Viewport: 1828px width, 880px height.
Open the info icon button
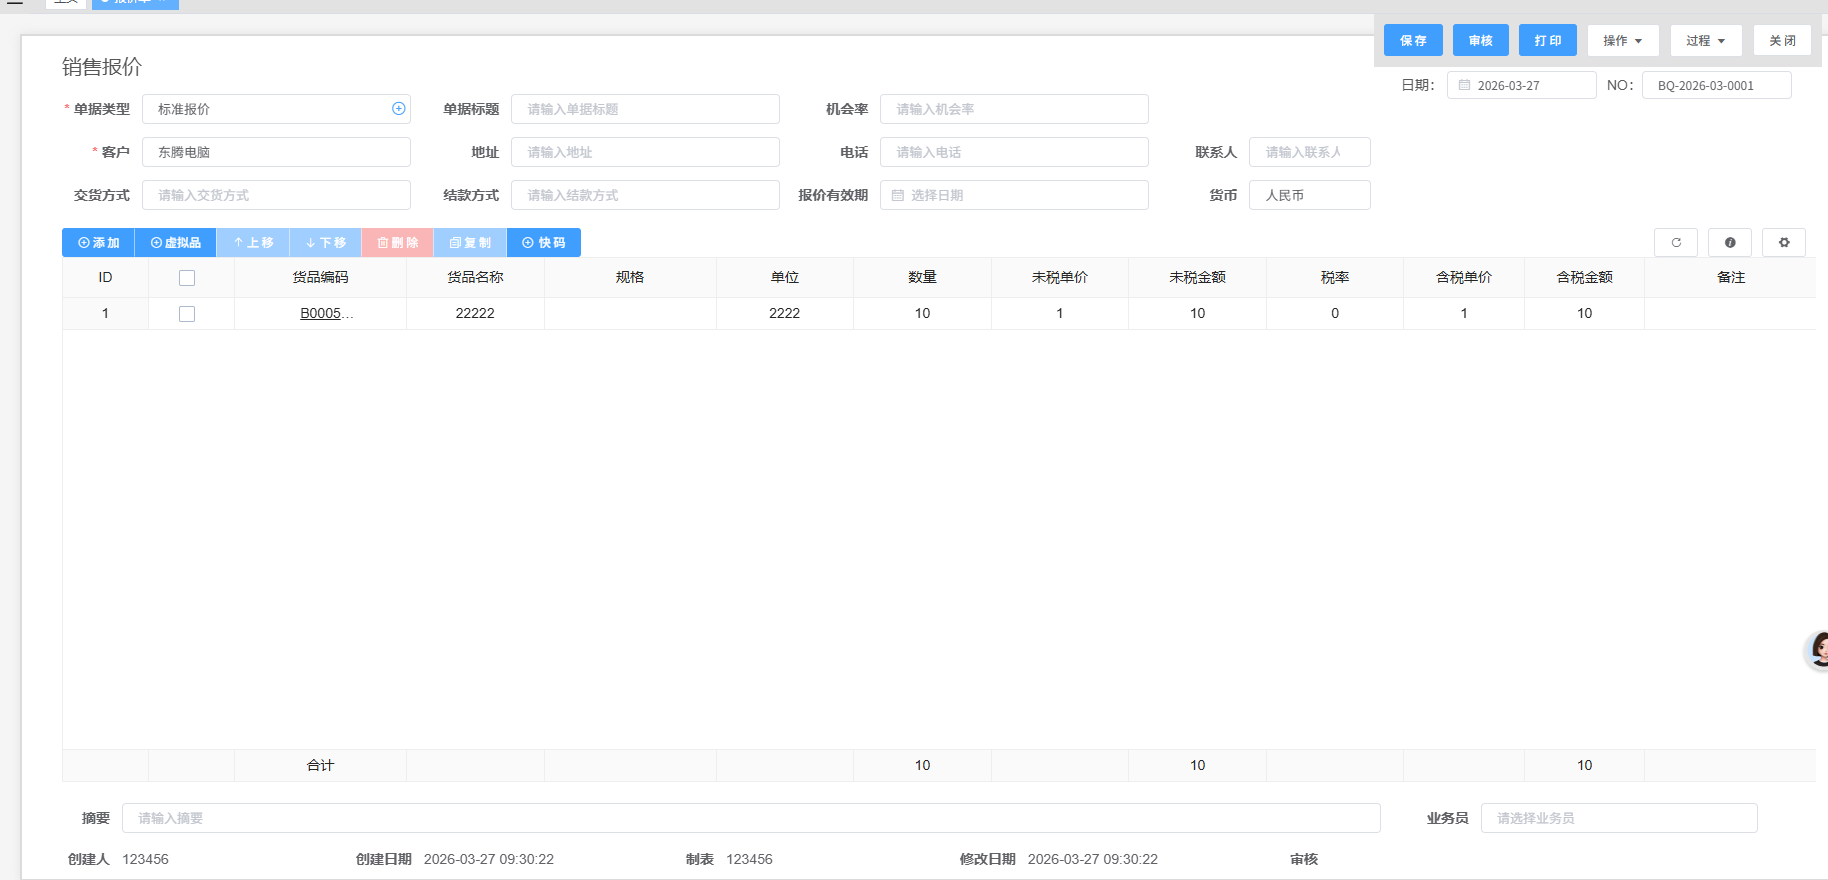pyautogui.click(x=1730, y=243)
